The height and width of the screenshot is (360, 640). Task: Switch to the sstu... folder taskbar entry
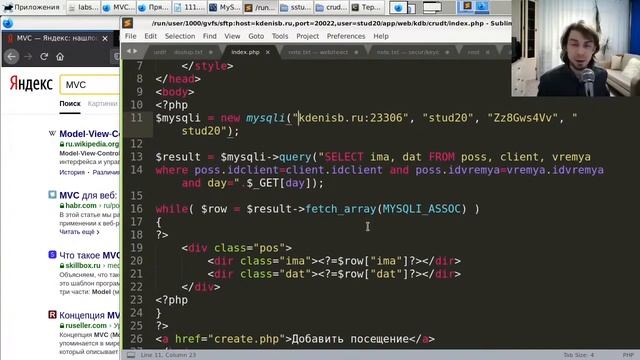296,7
